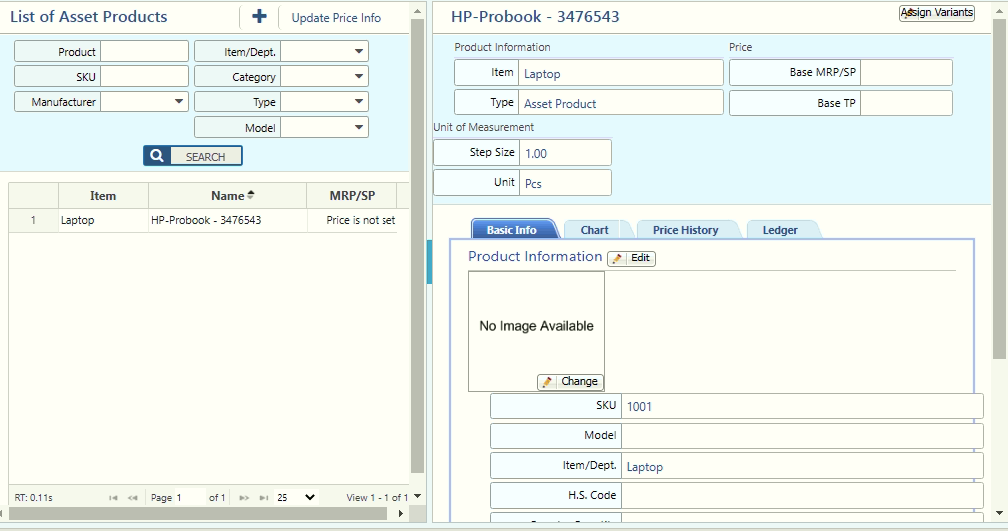Click the magnifier icon on Search button

(x=157, y=156)
